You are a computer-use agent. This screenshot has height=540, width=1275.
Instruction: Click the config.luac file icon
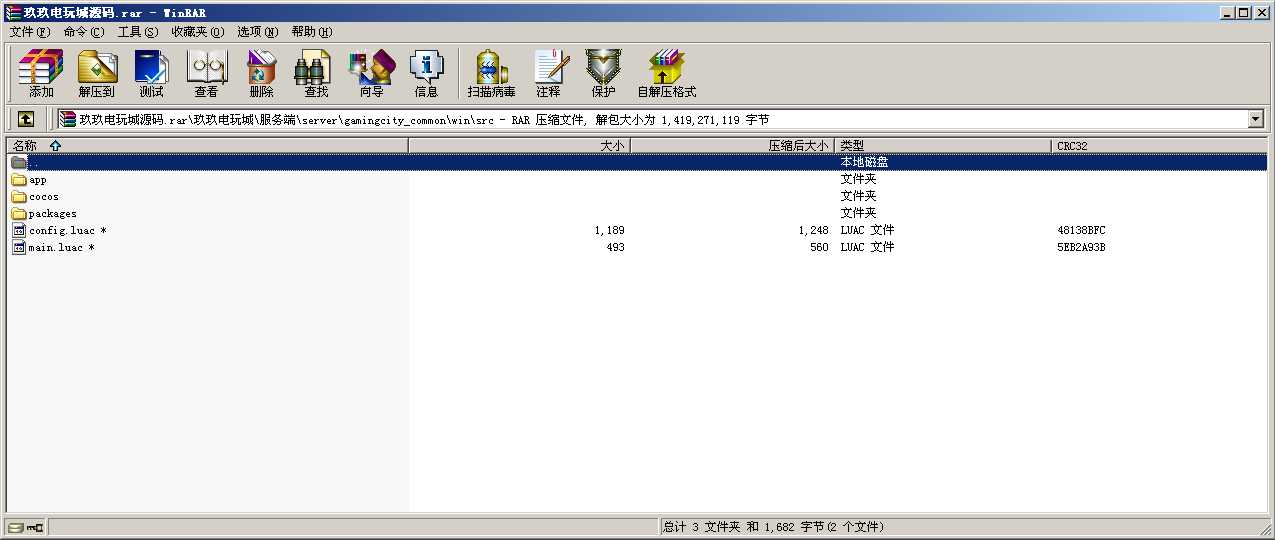[19, 230]
